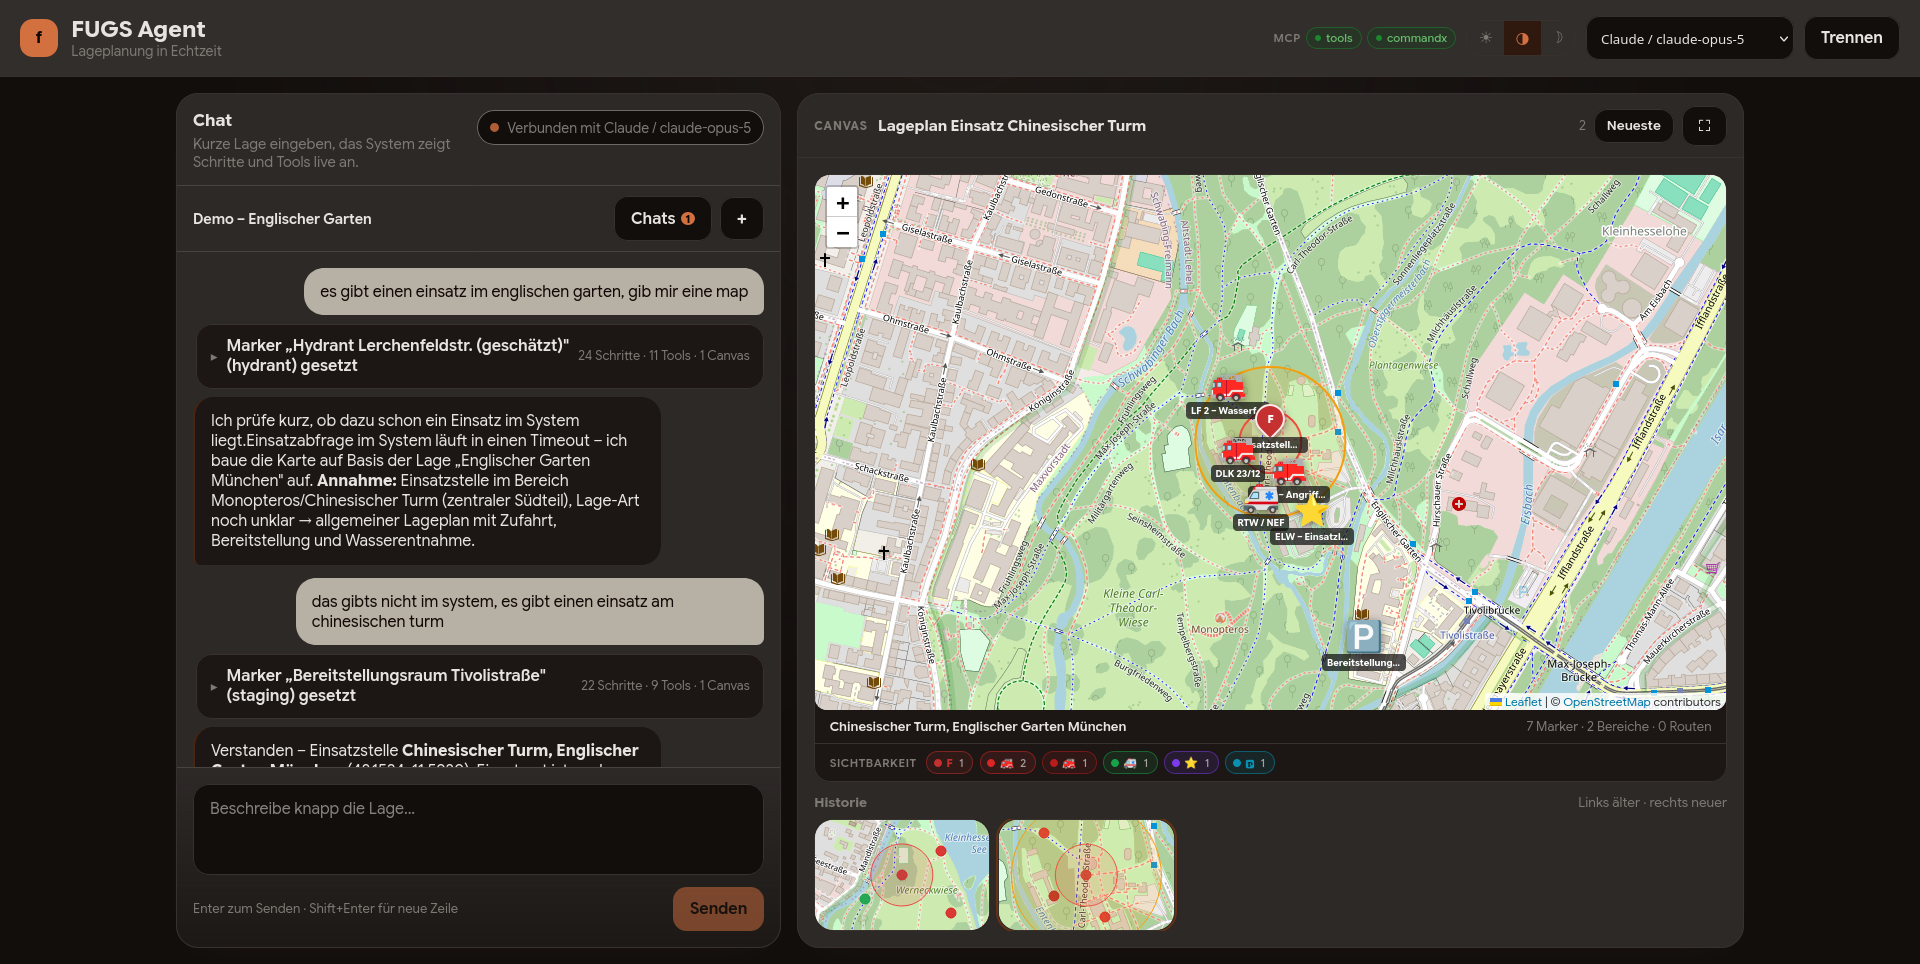
Task: Open the older Werneckwiese history thumbnail
Action: click(x=902, y=875)
